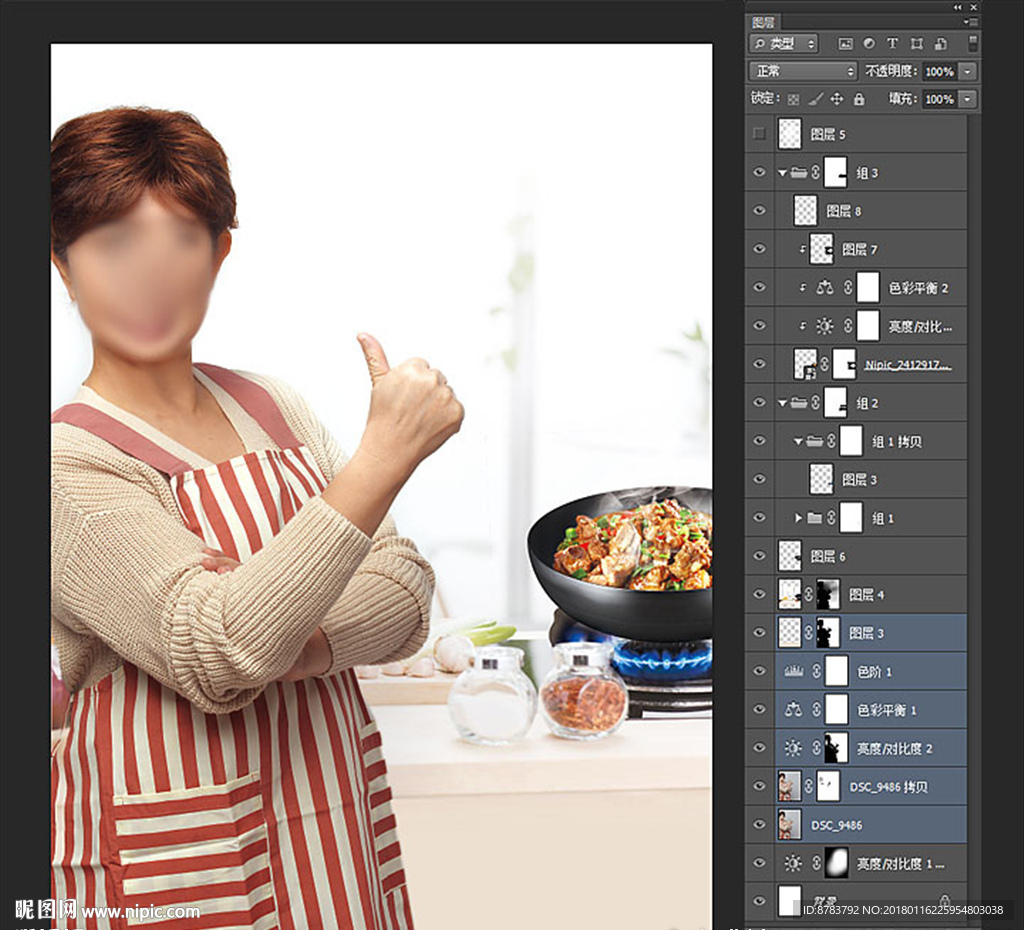Image resolution: width=1024 pixels, height=930 pixels.
Task: Click mask link icon of DSC_9486 拷贝
Action: click(808, 786)
